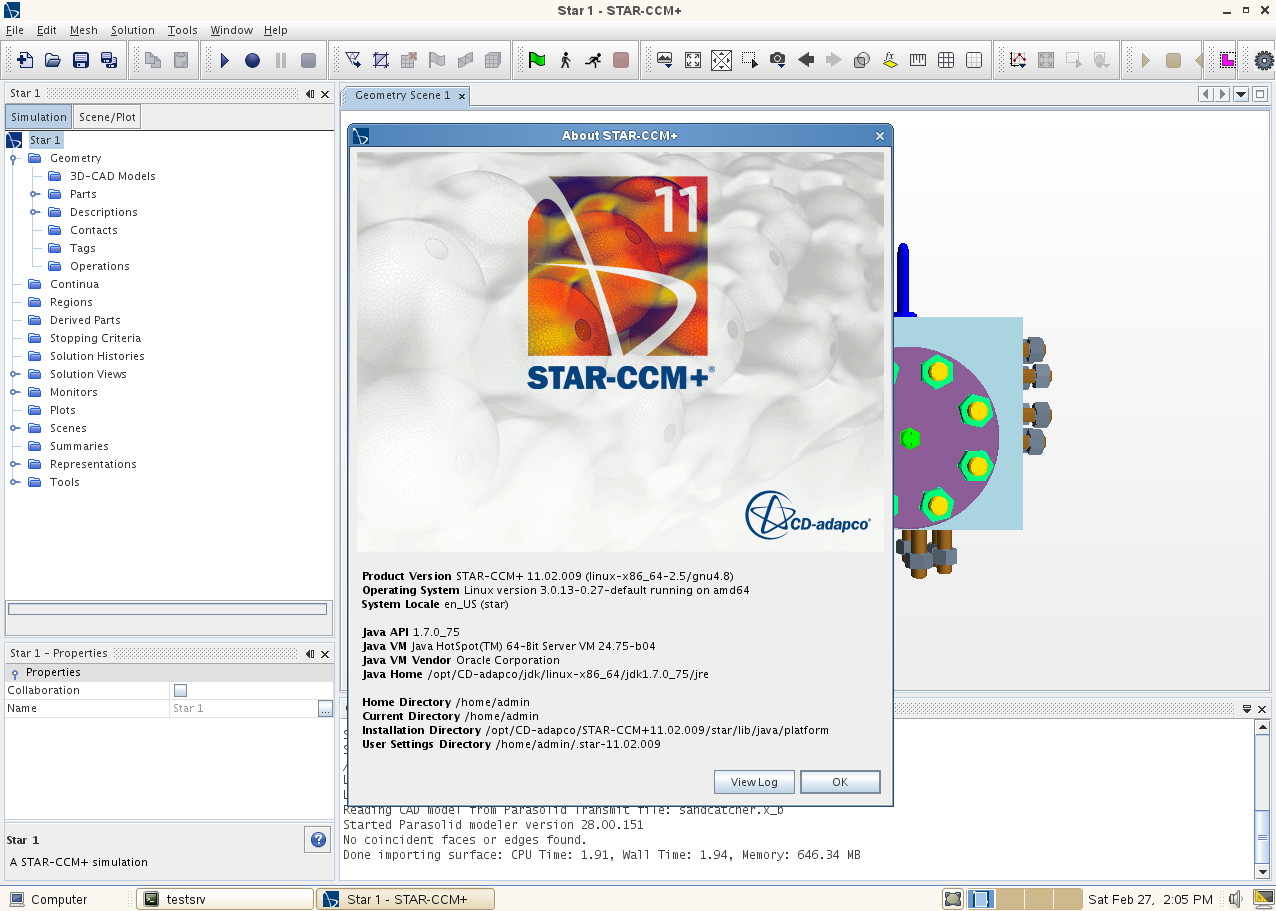Viewport: 1276px width, 911px height.
Task: Click the magenta L-shaped toolbar icon
Action: coord(1227,60)
